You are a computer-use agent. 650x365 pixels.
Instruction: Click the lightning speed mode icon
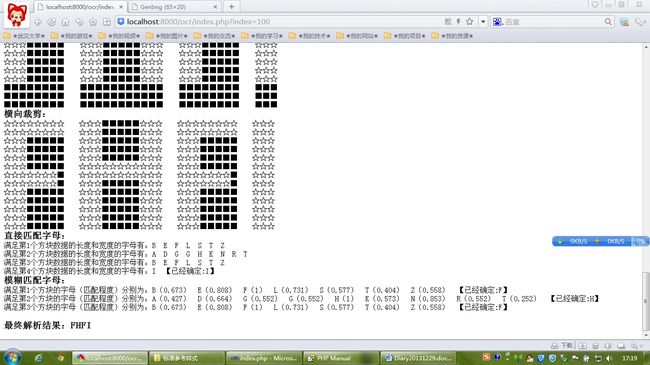coord(458,21)
